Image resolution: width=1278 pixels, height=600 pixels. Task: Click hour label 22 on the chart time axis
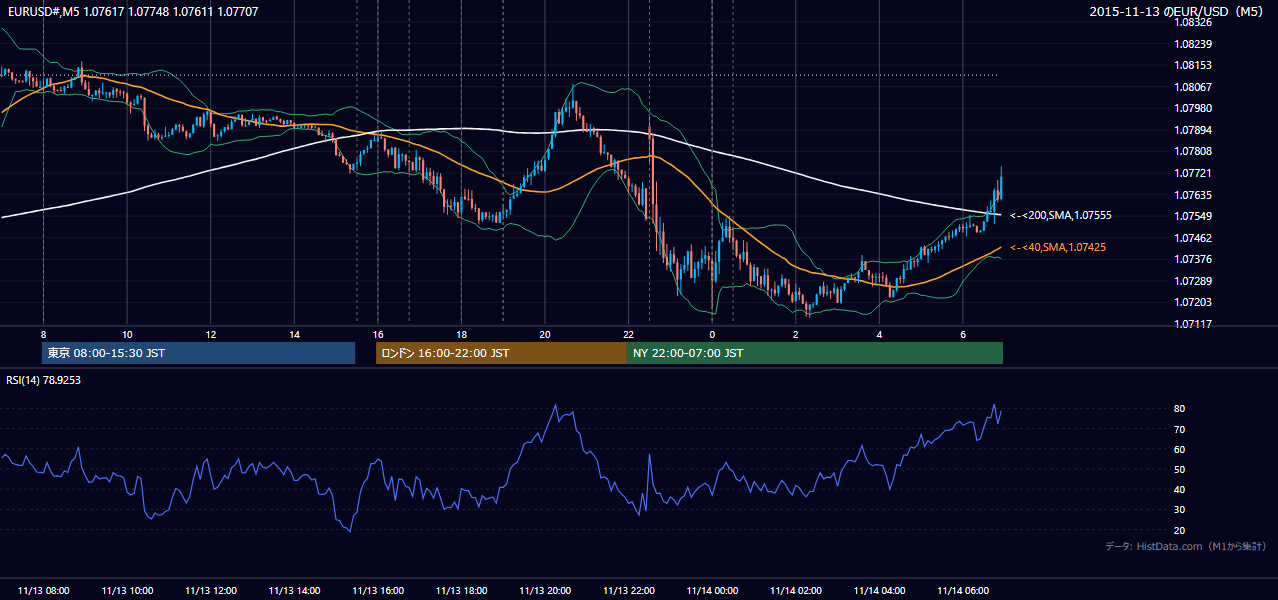[628, 334]
